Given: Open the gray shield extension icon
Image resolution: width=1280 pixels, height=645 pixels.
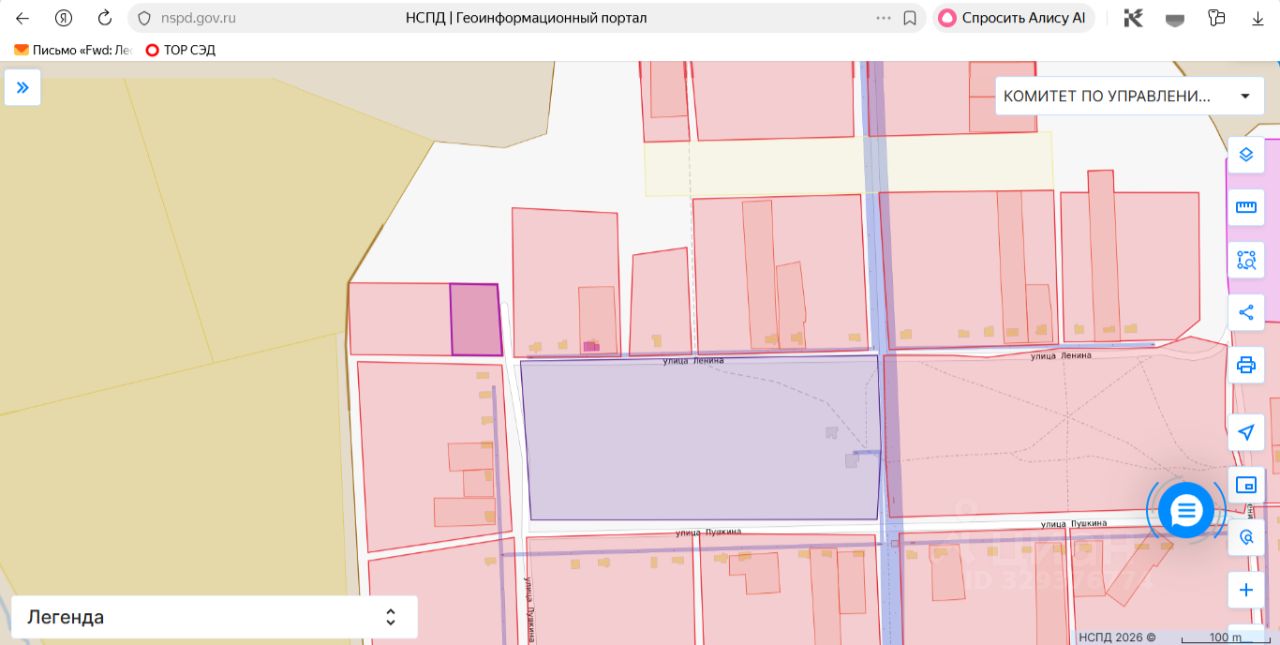Looking at the screenshot, I should tap(1175, 18).
